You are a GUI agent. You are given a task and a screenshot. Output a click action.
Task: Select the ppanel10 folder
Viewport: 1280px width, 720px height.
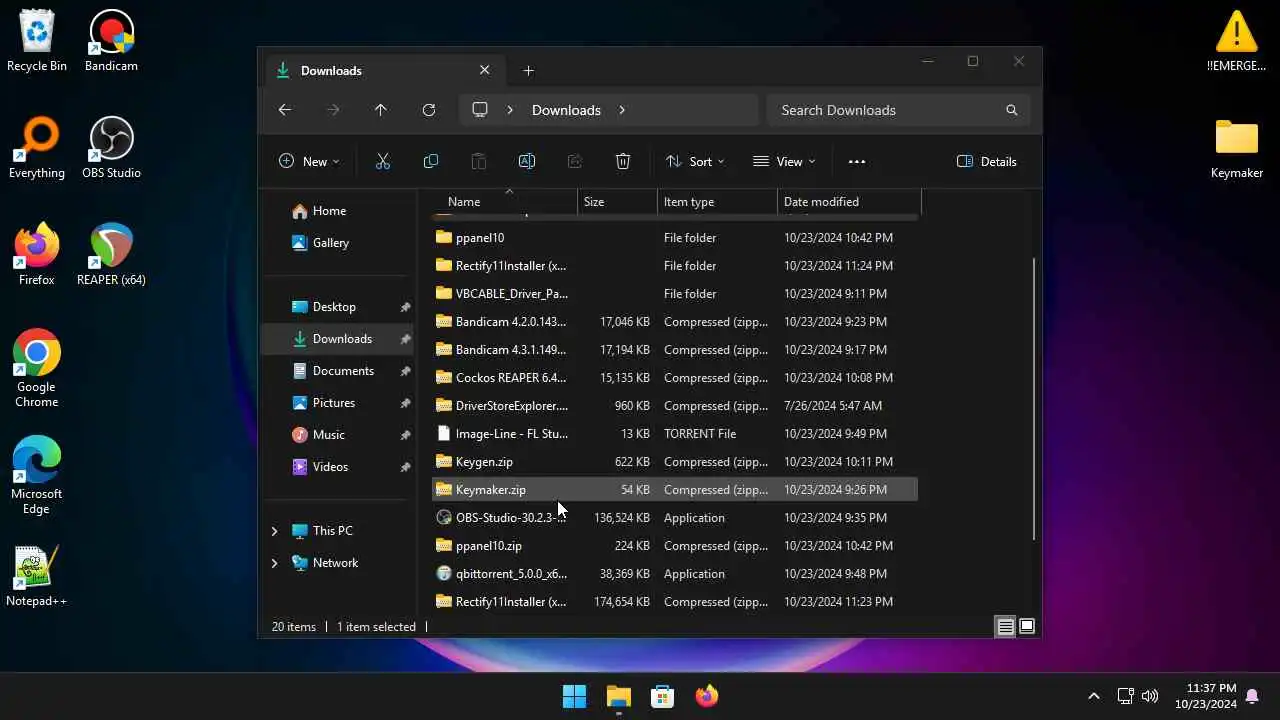(675, 238)
